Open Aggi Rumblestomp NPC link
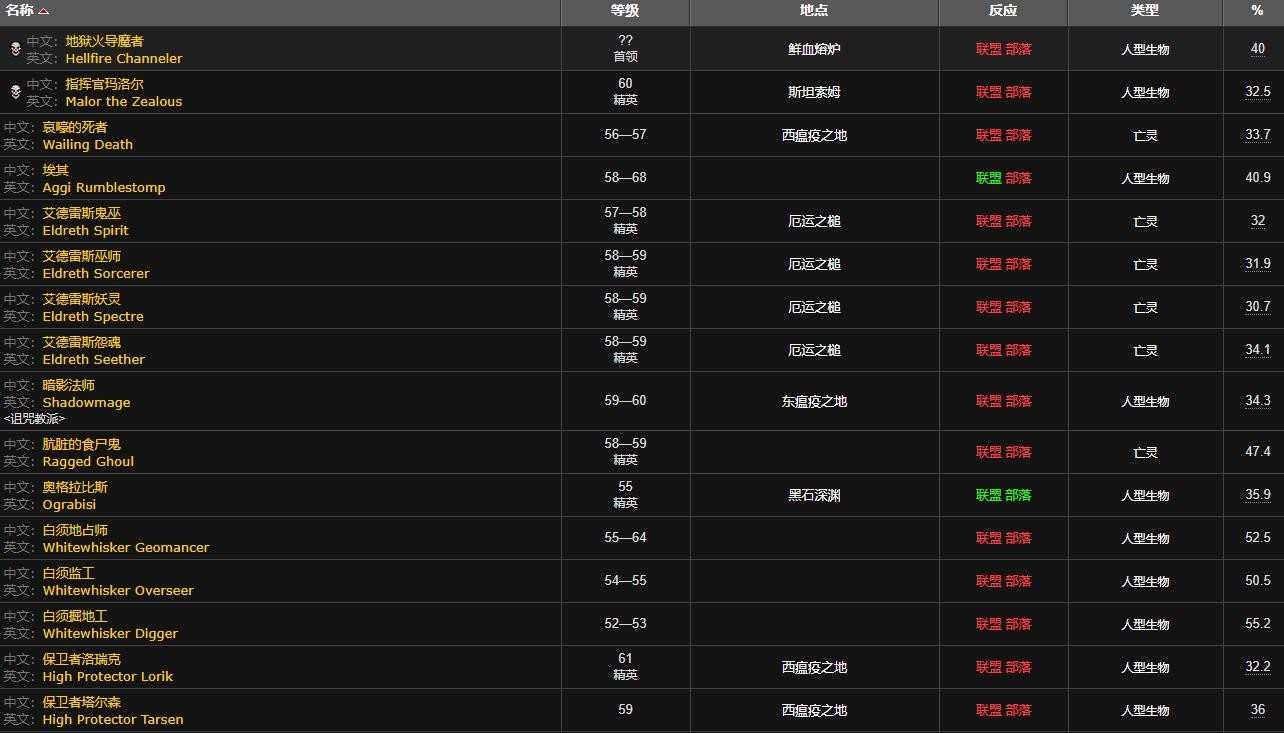The height and width of the screenshot is (733, 1284). pos(104,187)
